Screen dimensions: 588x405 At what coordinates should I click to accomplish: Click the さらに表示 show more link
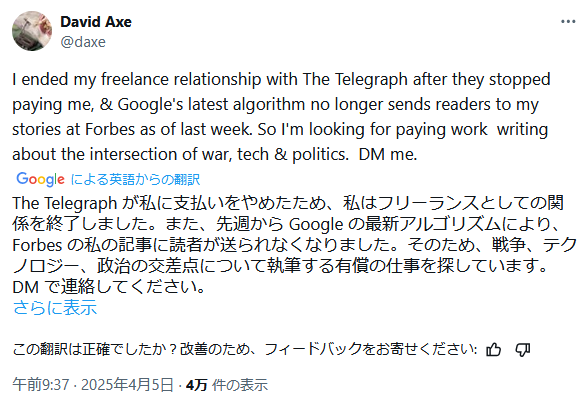[x=55, y=307]
